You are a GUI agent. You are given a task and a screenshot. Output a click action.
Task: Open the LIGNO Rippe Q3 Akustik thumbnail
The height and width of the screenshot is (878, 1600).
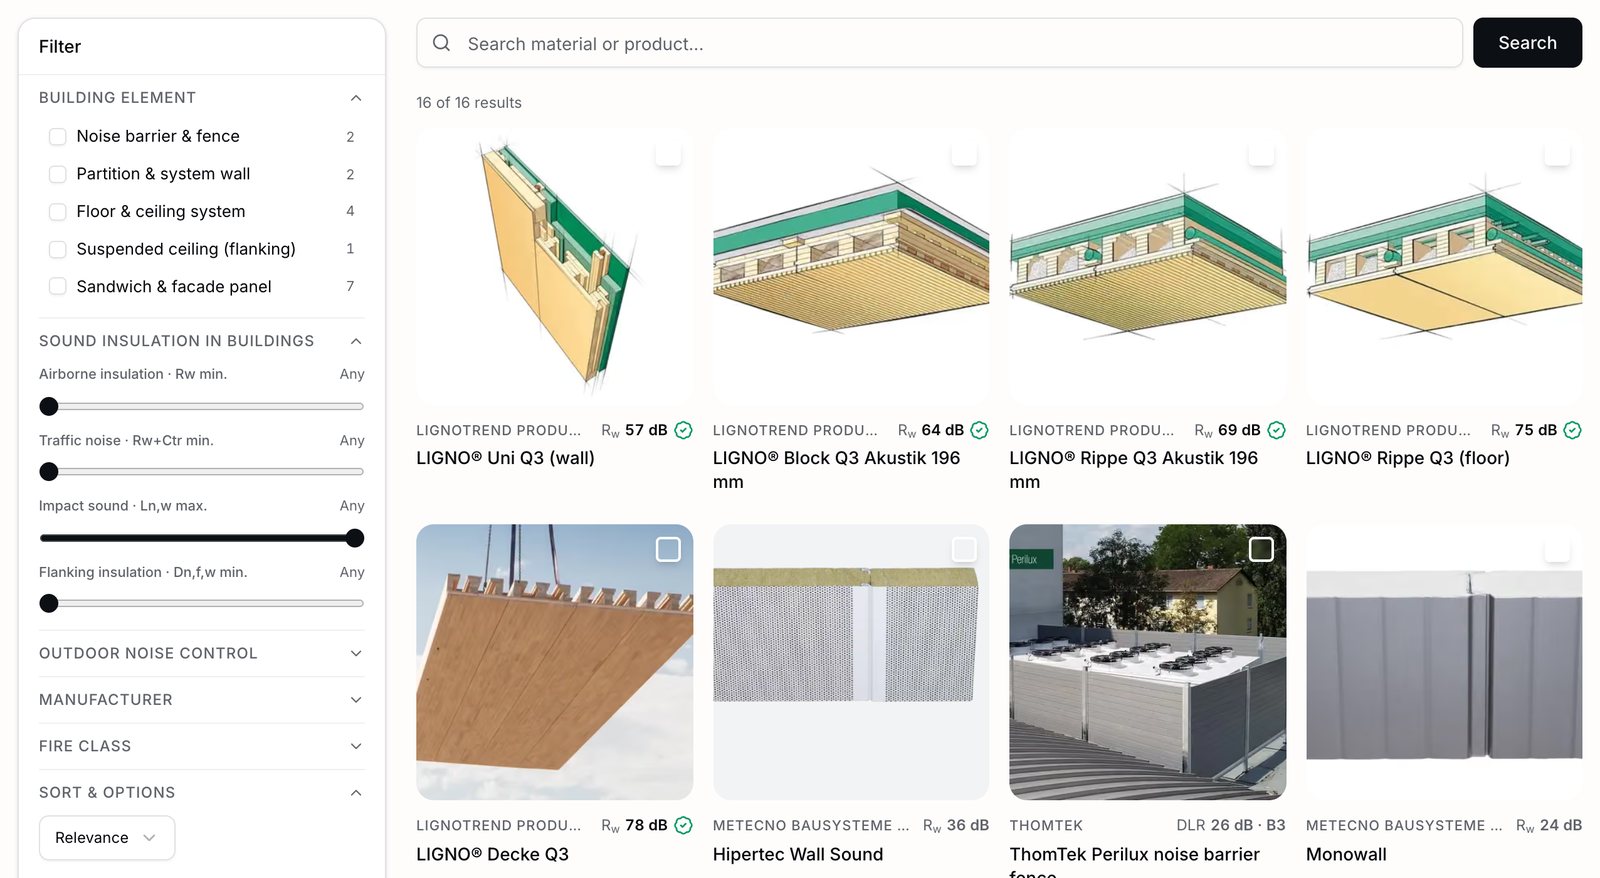[x=1147, y=267]
